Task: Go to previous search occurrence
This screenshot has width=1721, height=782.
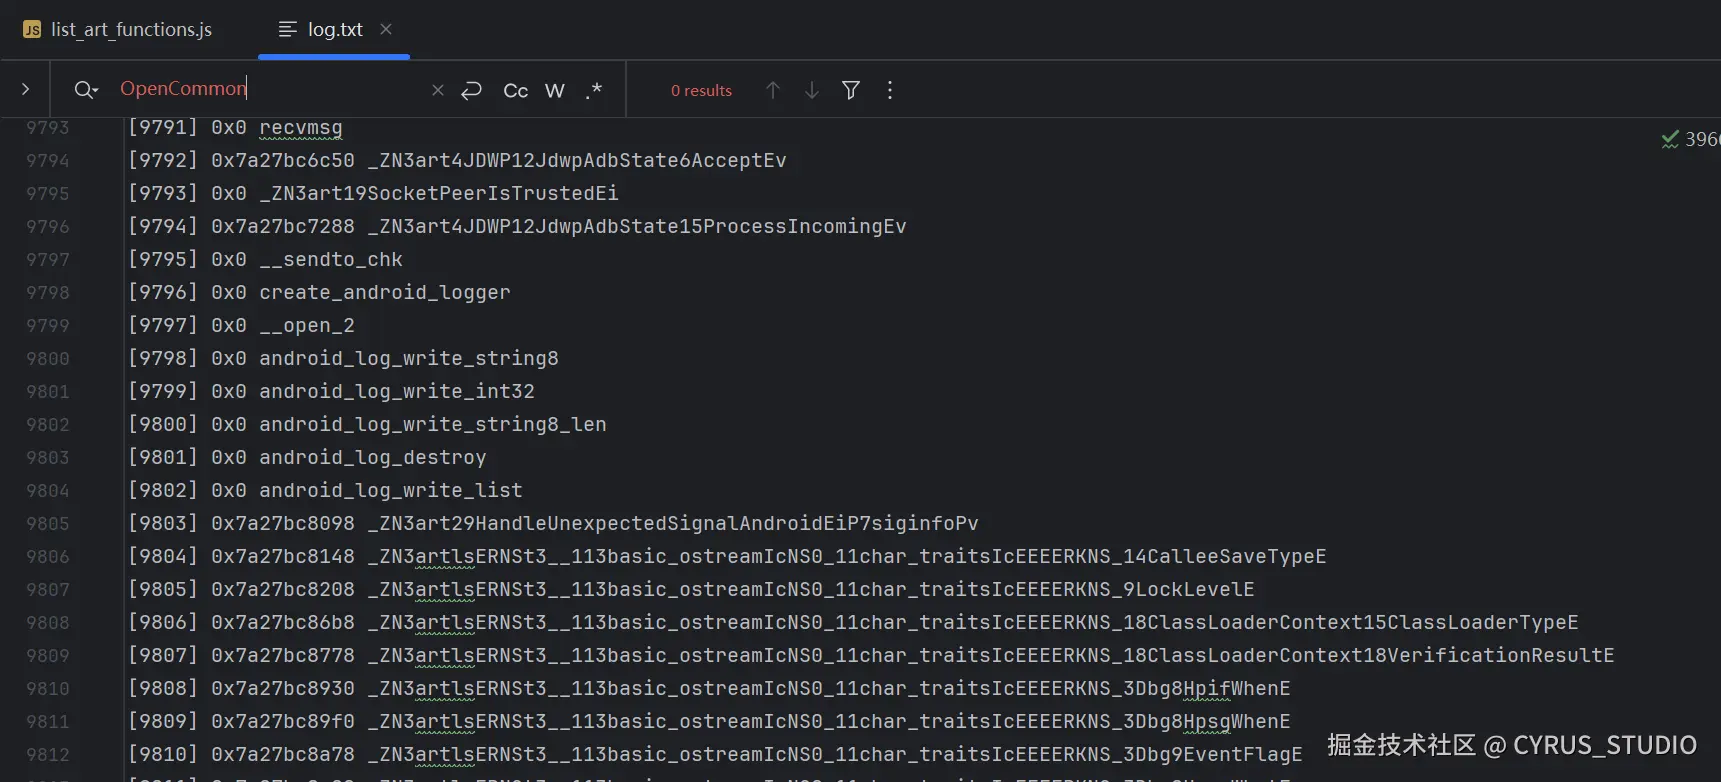Action: pyautogui.click(x=773, y=90)
